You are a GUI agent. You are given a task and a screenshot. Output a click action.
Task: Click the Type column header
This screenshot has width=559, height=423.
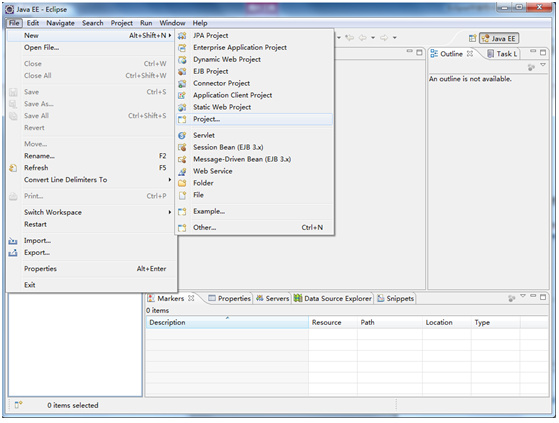pyautogui.click(x=496, y=323)
